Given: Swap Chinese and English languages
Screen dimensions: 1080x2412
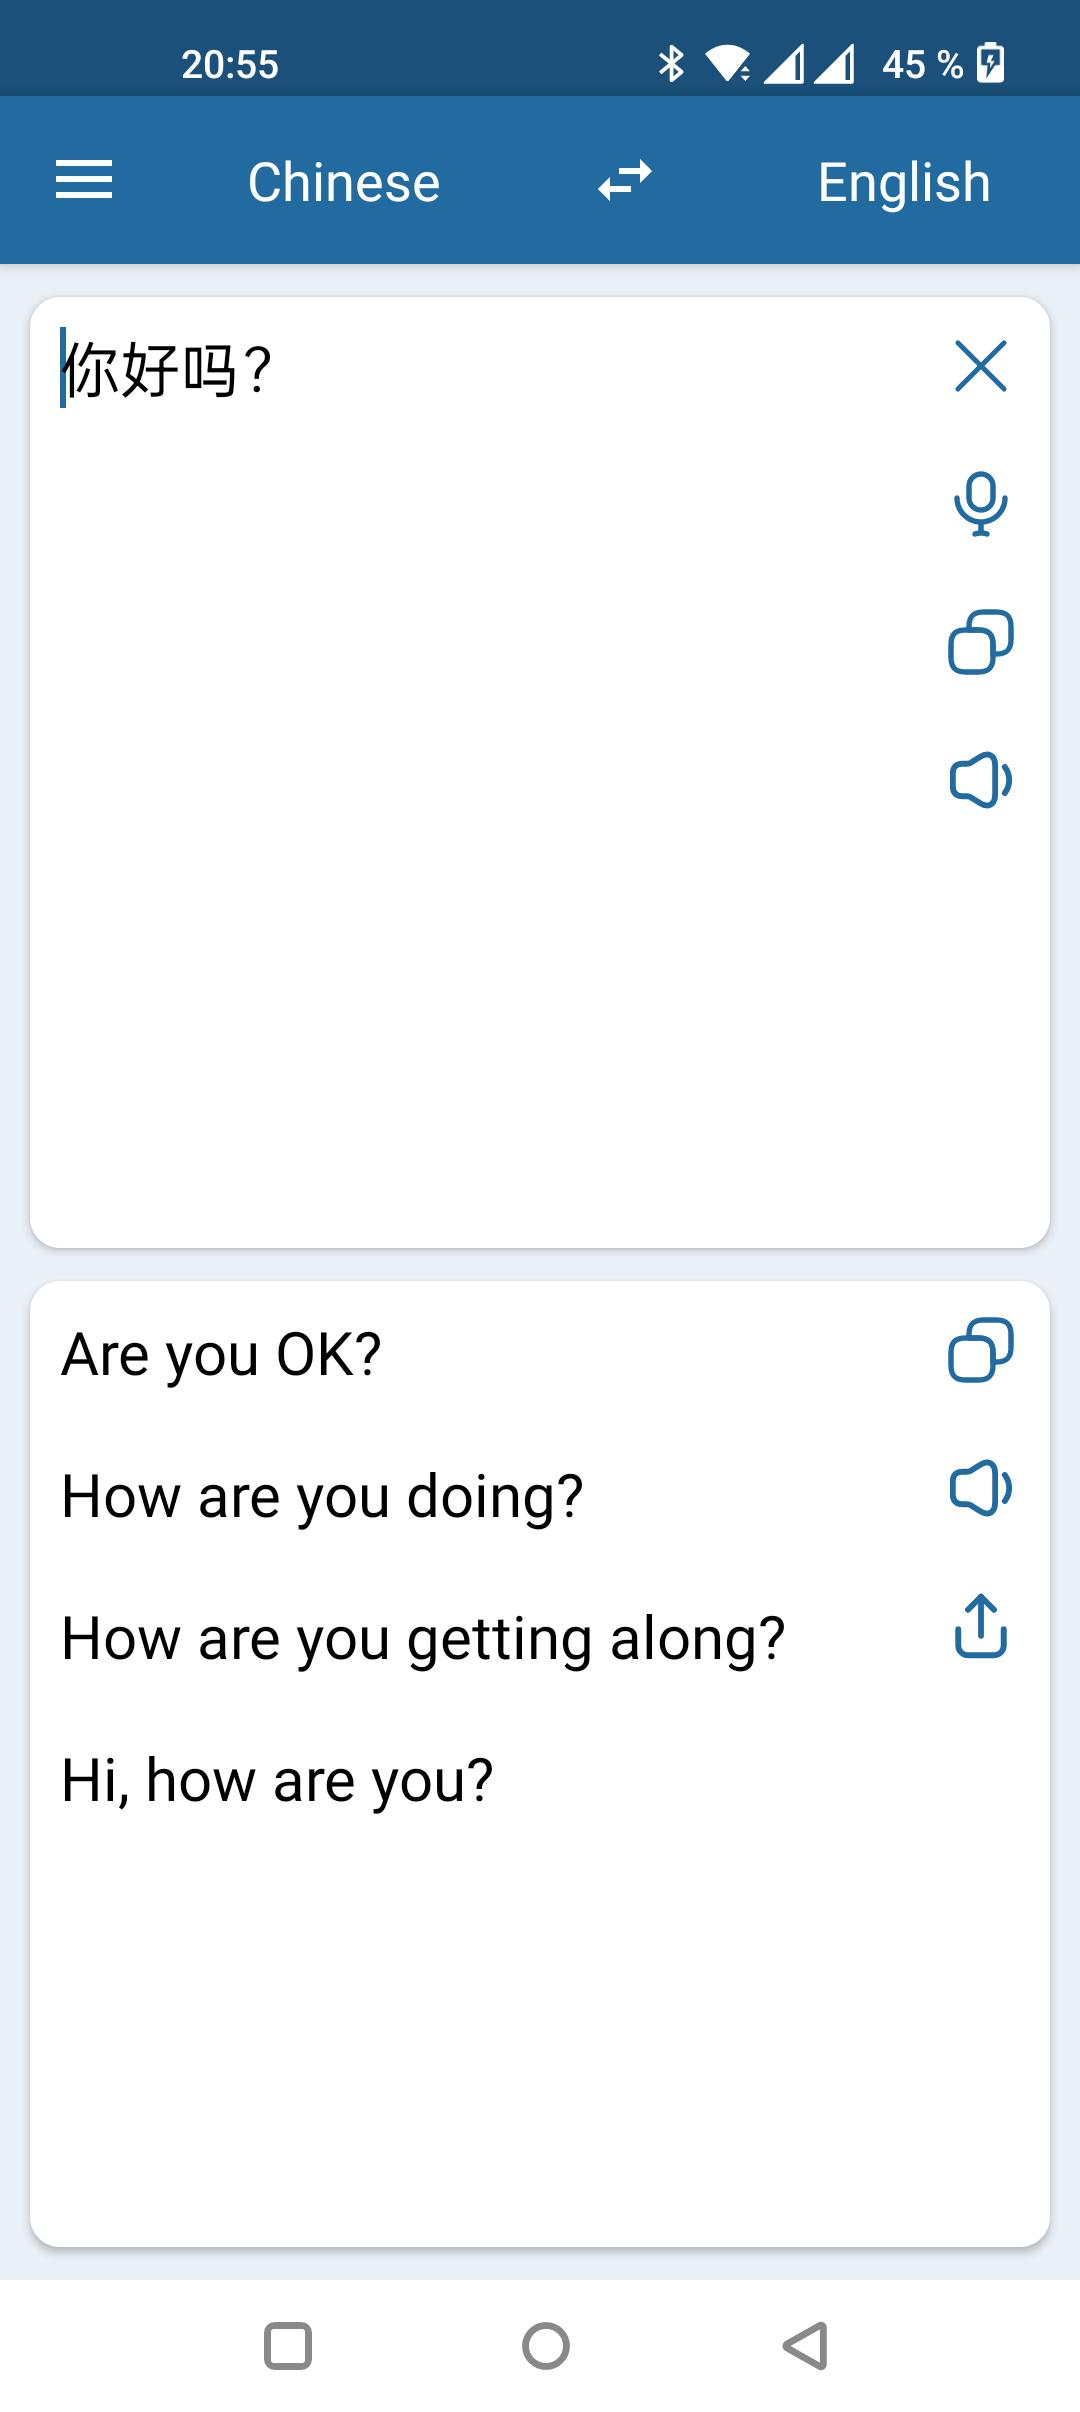Looking at the screenshot, I should [625, 181].
